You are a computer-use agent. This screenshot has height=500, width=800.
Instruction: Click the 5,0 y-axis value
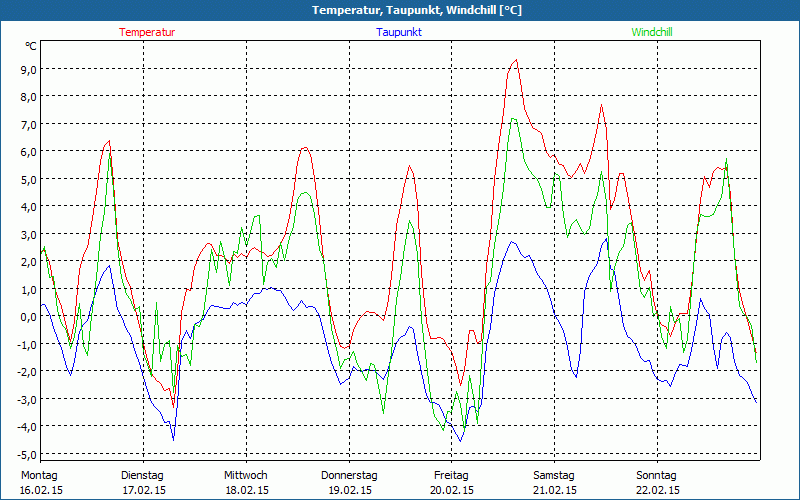pos(28,180)
